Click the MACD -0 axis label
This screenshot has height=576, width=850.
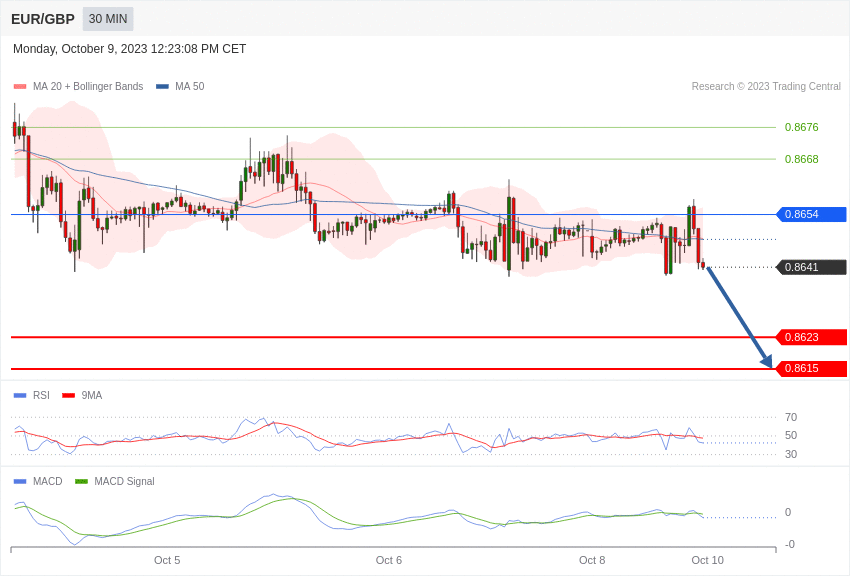coord(790,544)
